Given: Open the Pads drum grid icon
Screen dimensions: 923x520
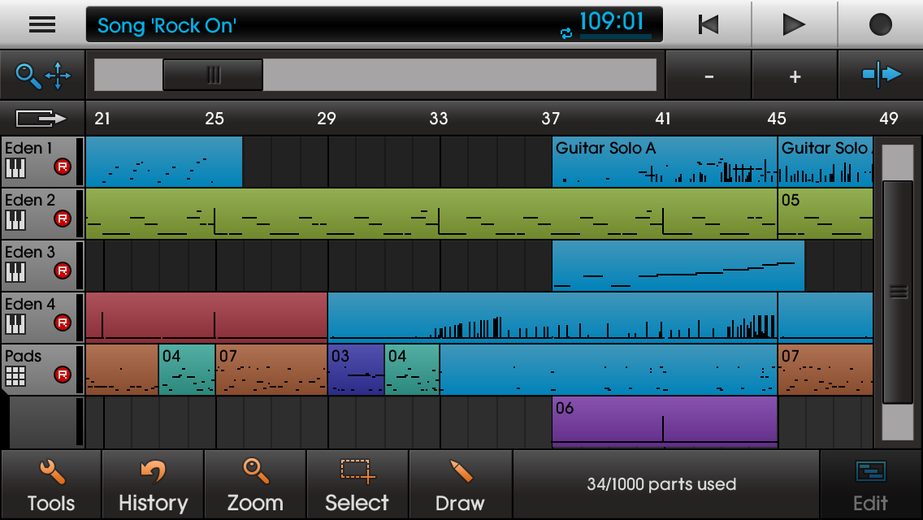Looking at the screenshot, I should click(x=16, y=376).
